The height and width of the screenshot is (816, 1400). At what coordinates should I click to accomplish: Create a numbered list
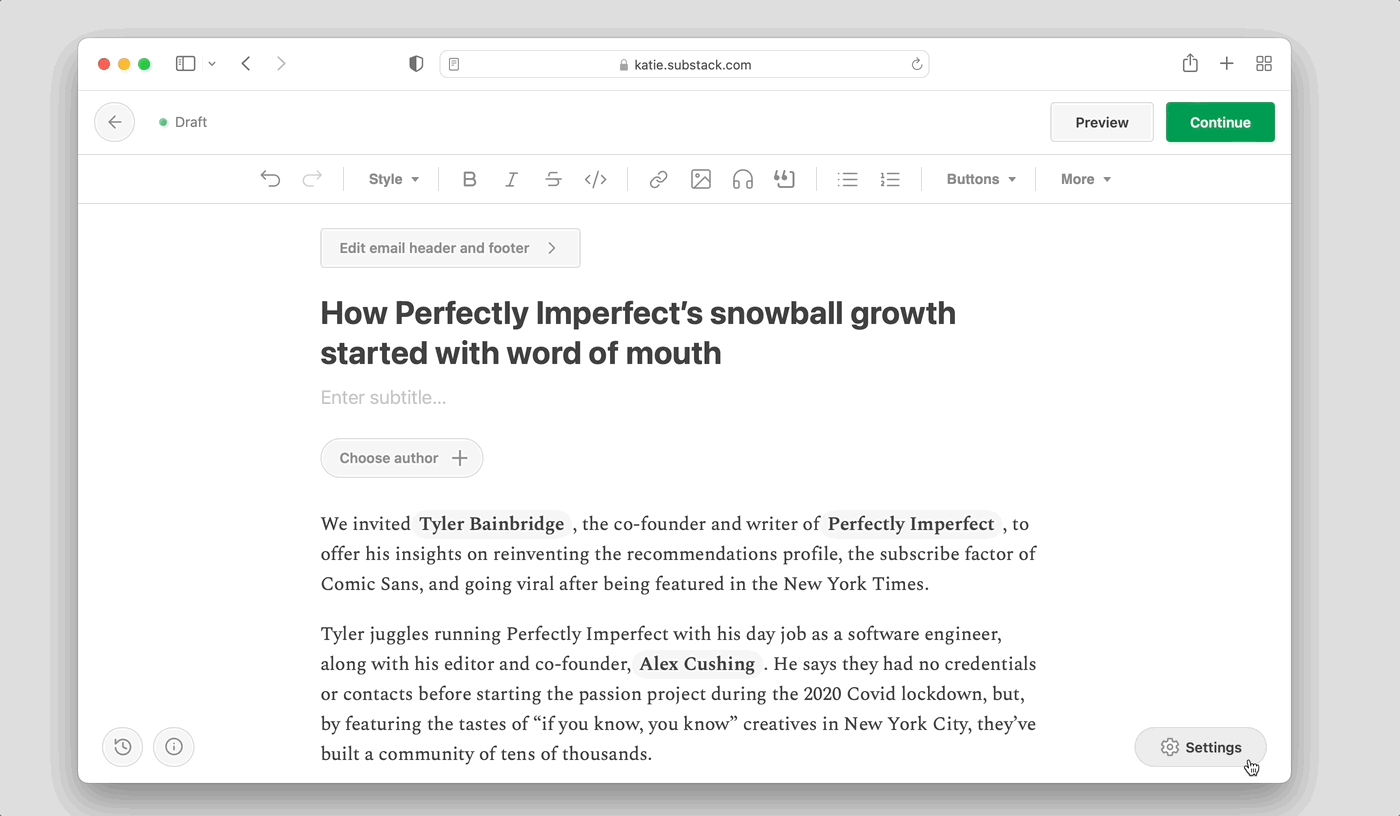click(x=890, y=179)
